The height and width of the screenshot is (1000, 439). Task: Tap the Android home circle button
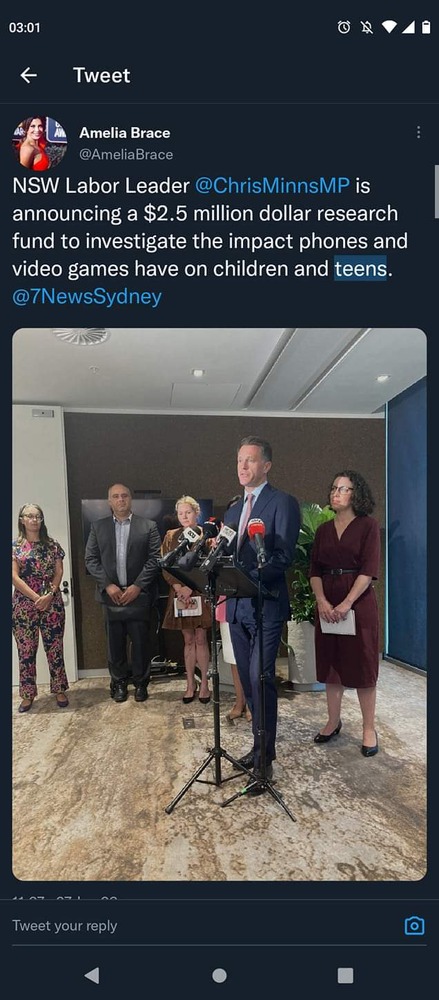(x=220, y=975)
